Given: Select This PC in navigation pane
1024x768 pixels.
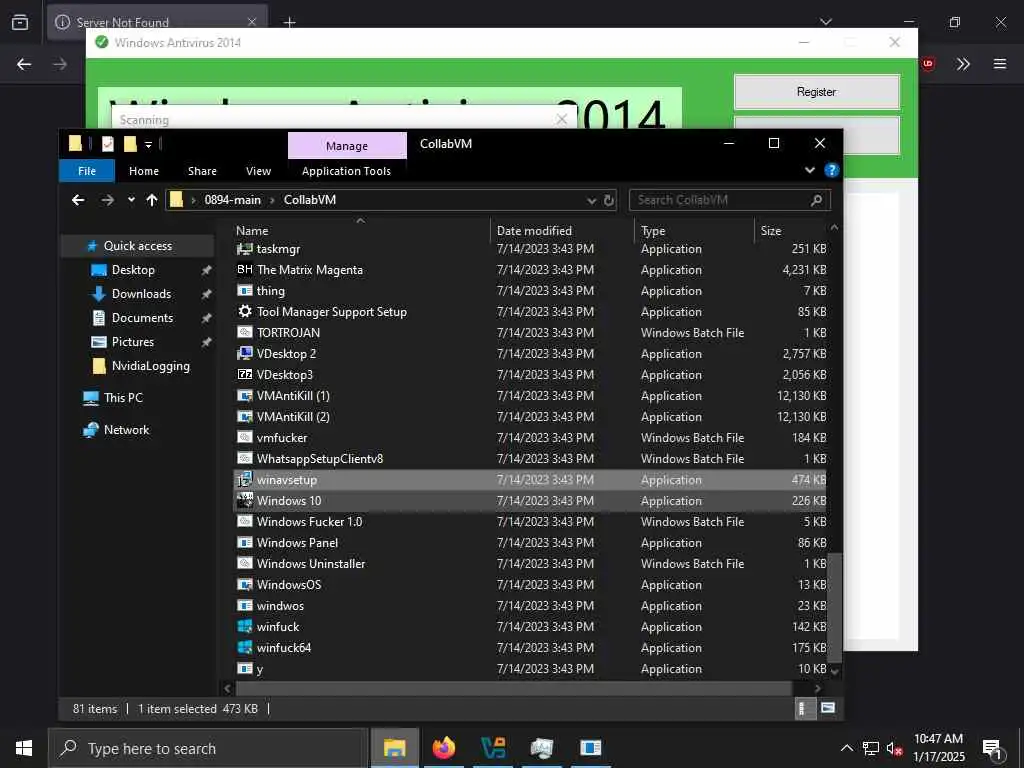Looking at the screenshot, I should pyautogui.click(x=113, y=398).
